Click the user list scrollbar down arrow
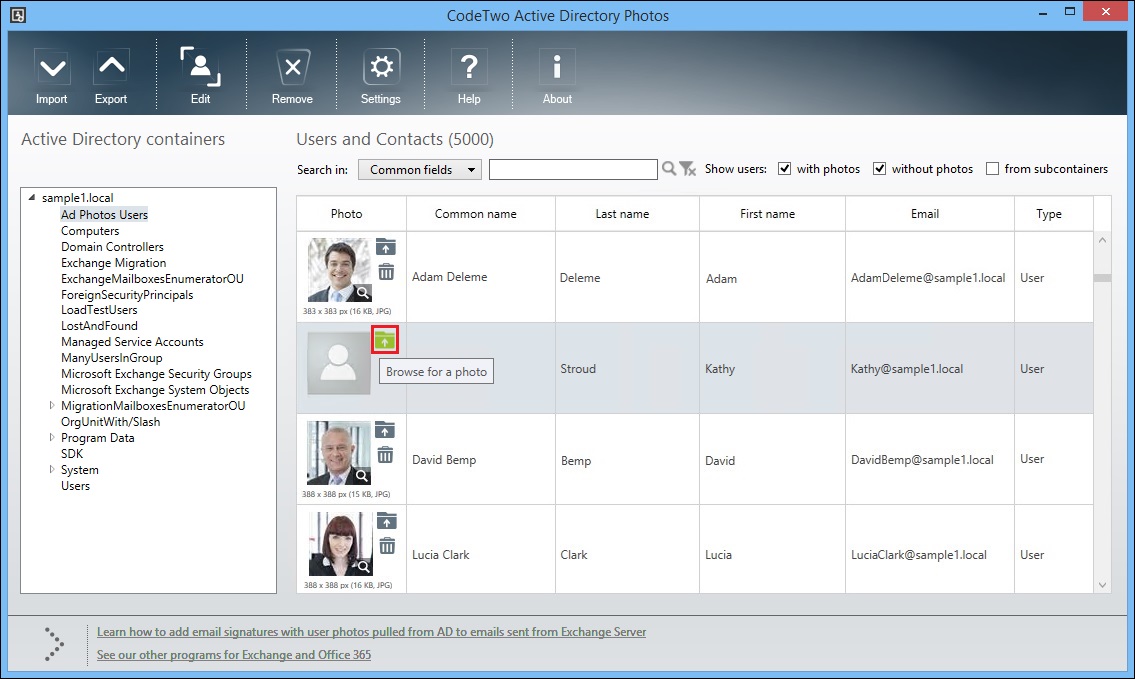The width and height of the screenshot is (1135, 679). pyautogui.click(x=1102, y=585)
